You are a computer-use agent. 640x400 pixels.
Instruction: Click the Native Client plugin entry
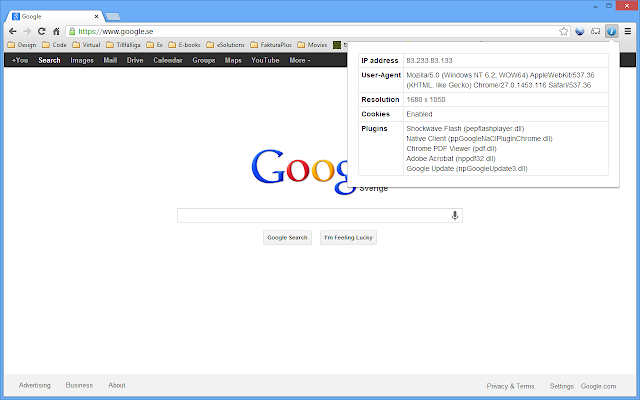(480, 139)
